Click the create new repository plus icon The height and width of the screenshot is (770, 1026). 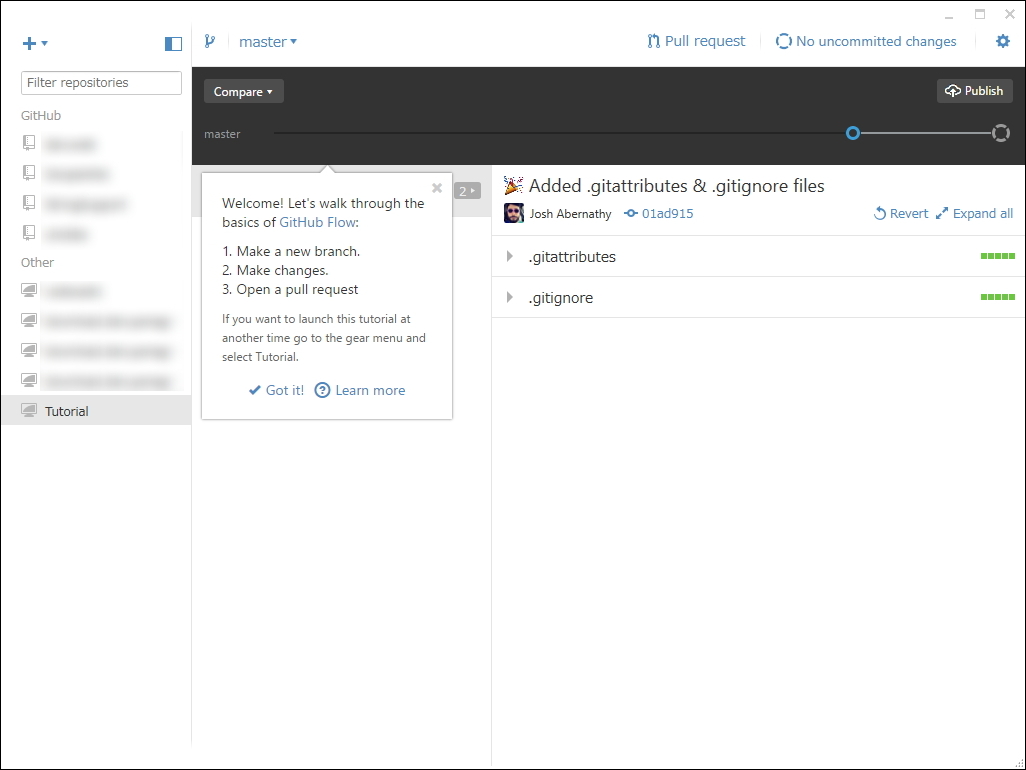30,43
